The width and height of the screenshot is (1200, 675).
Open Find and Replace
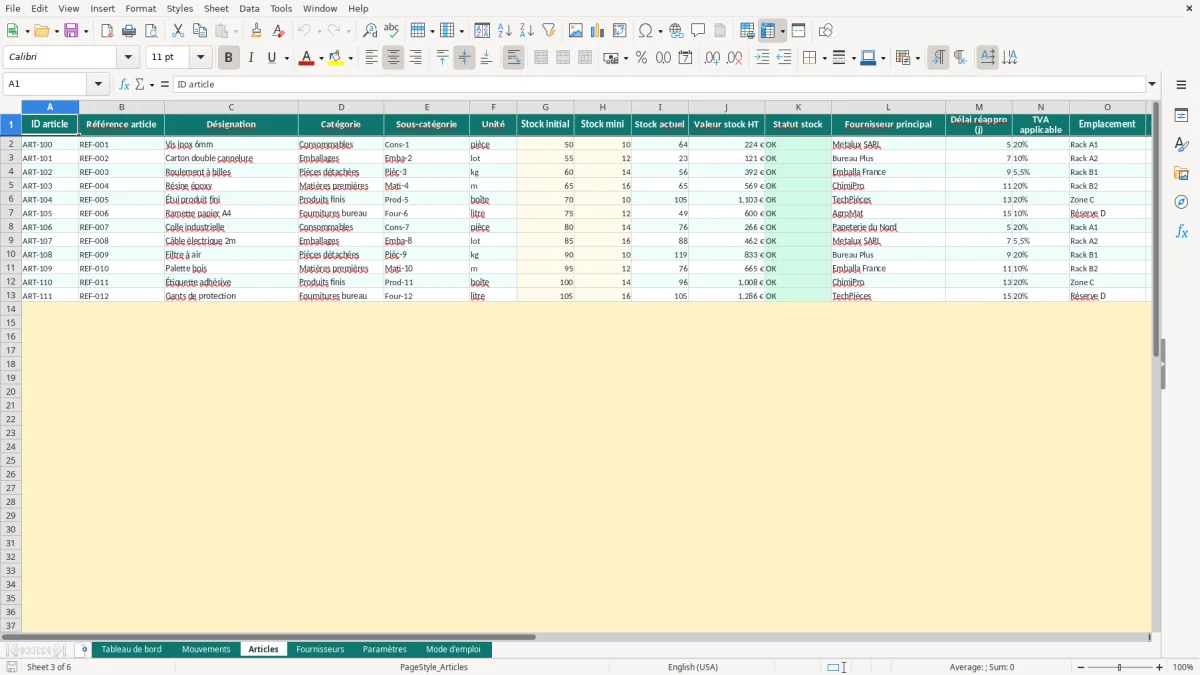[x=370, y=31]
